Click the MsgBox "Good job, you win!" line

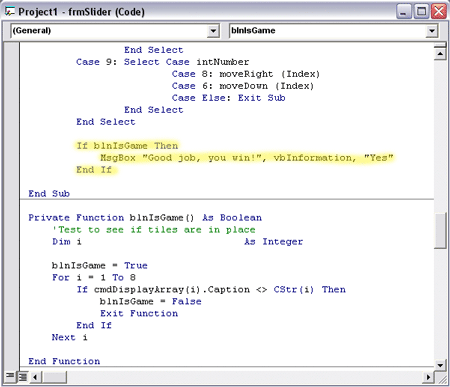tap(247, 158)
